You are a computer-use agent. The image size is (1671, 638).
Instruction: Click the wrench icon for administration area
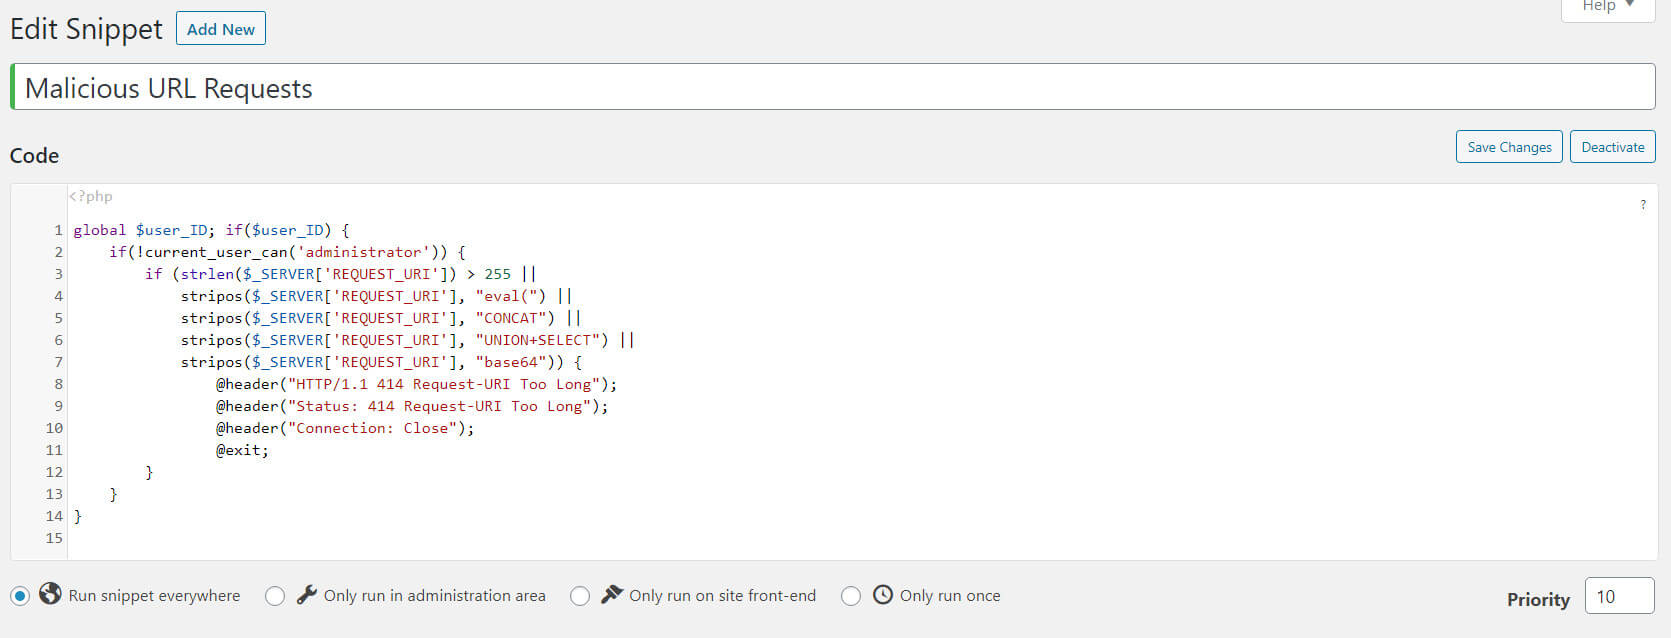tap(307, 594)
